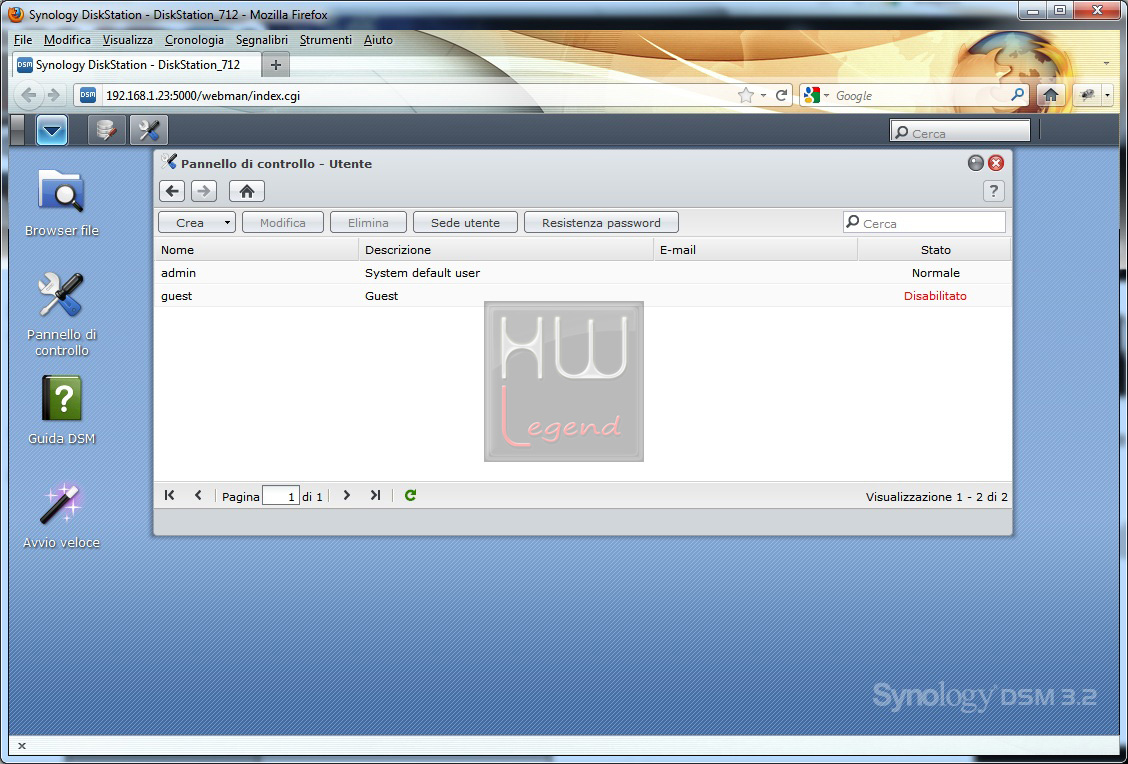The height and width of the screenshot is (764, 1128).
Task: Sort by the Descrizione column header
Action: pyautogui.click(x=506, y=250)
